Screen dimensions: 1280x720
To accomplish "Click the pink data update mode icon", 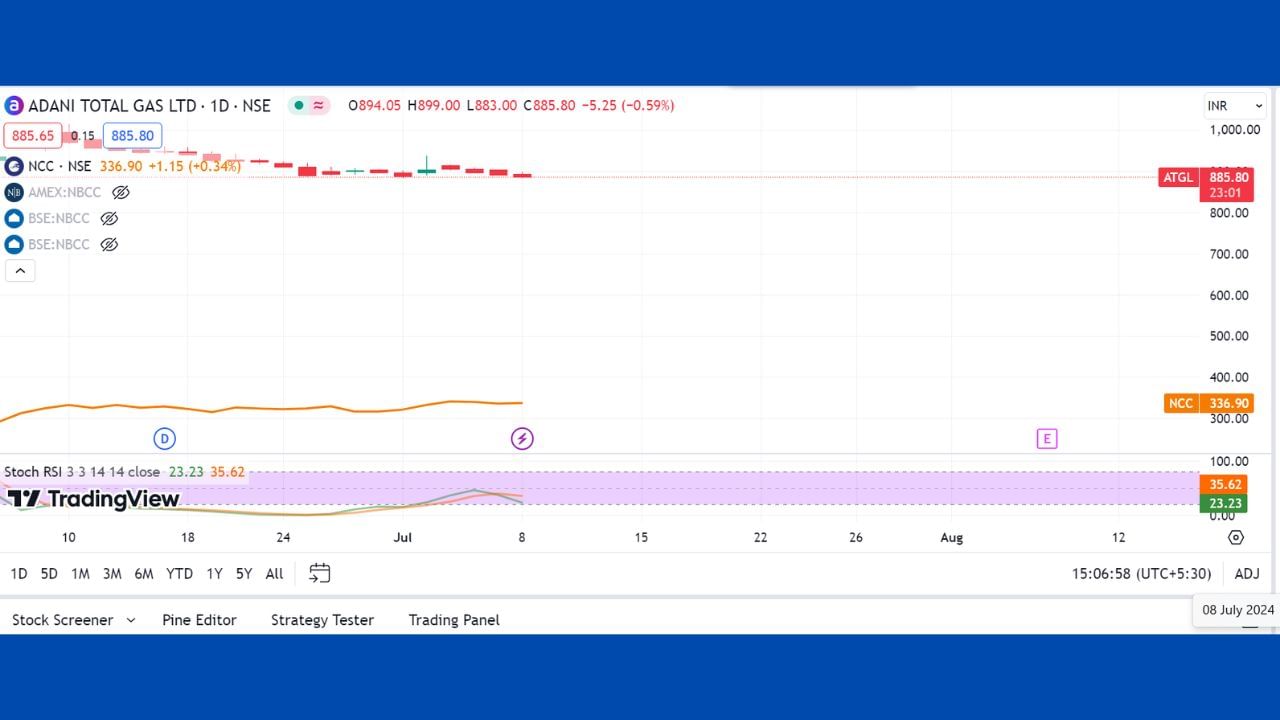I will [319, 105].
